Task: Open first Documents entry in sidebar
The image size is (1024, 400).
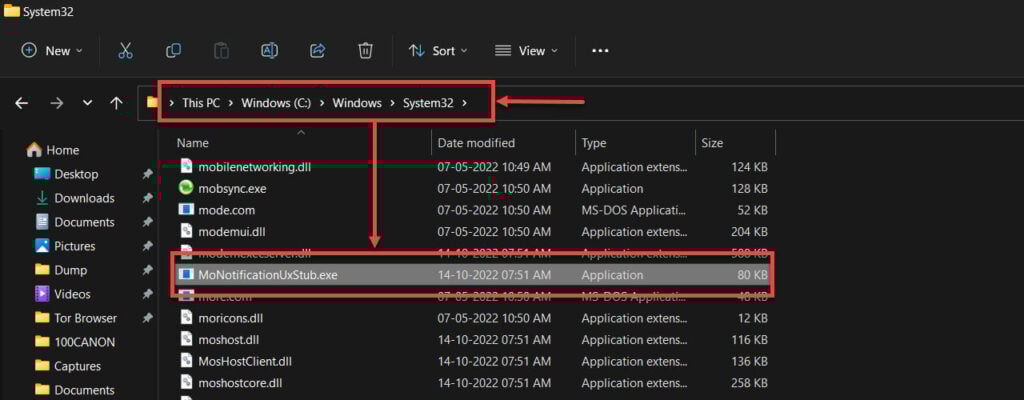Action: pos(84,222)
